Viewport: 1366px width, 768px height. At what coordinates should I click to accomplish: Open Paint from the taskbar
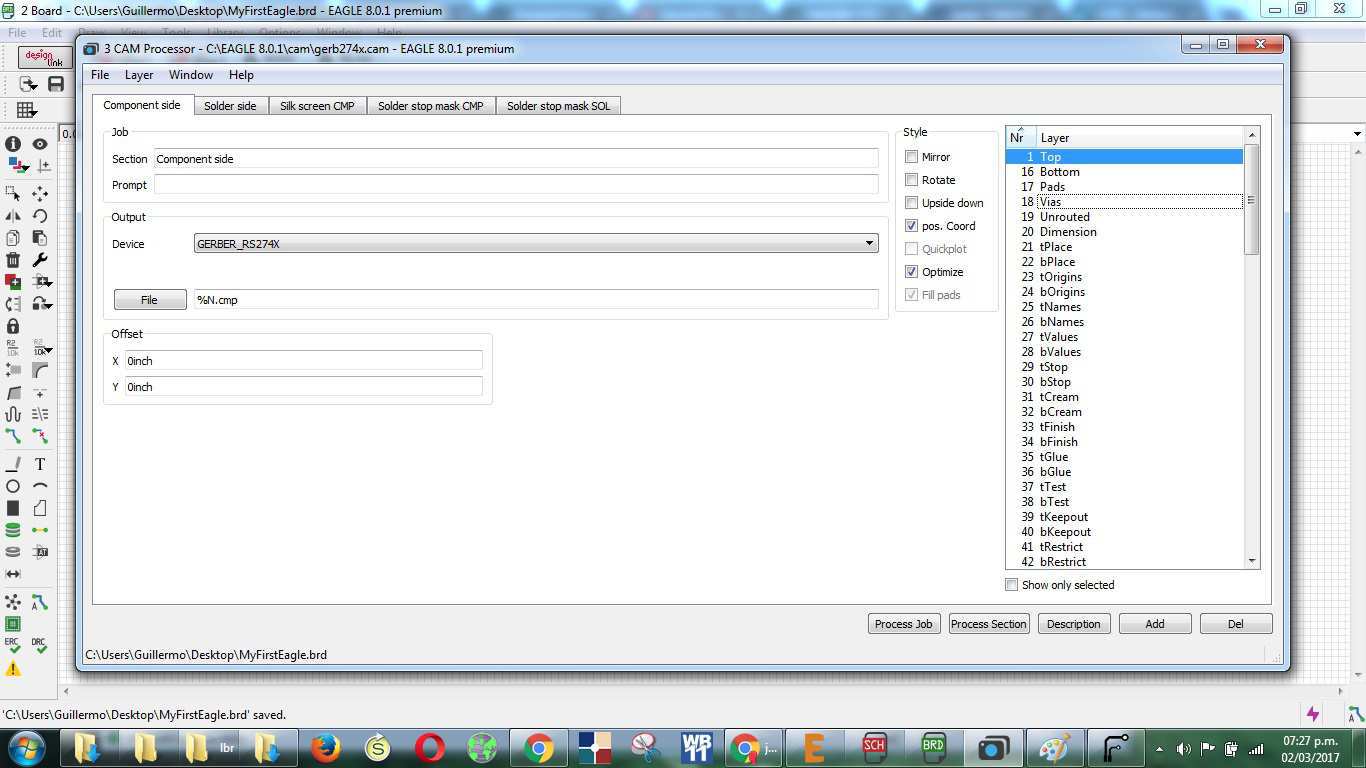[x=1055, y=748]
